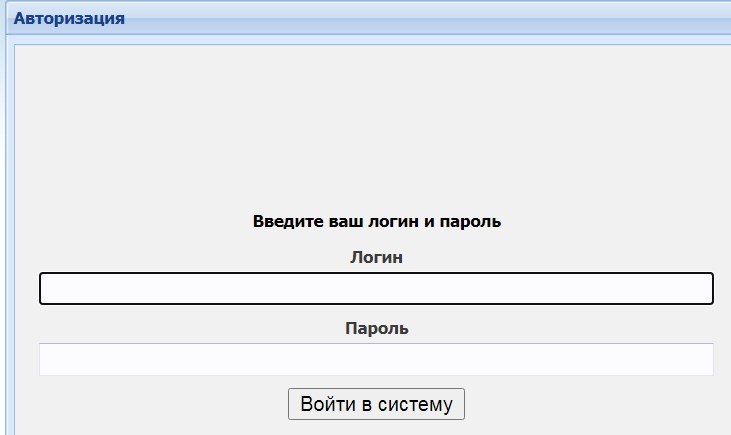Place cursor in the highlighted login box
The height and width of the screenshot is (435, 731).
tap(376, 288)
